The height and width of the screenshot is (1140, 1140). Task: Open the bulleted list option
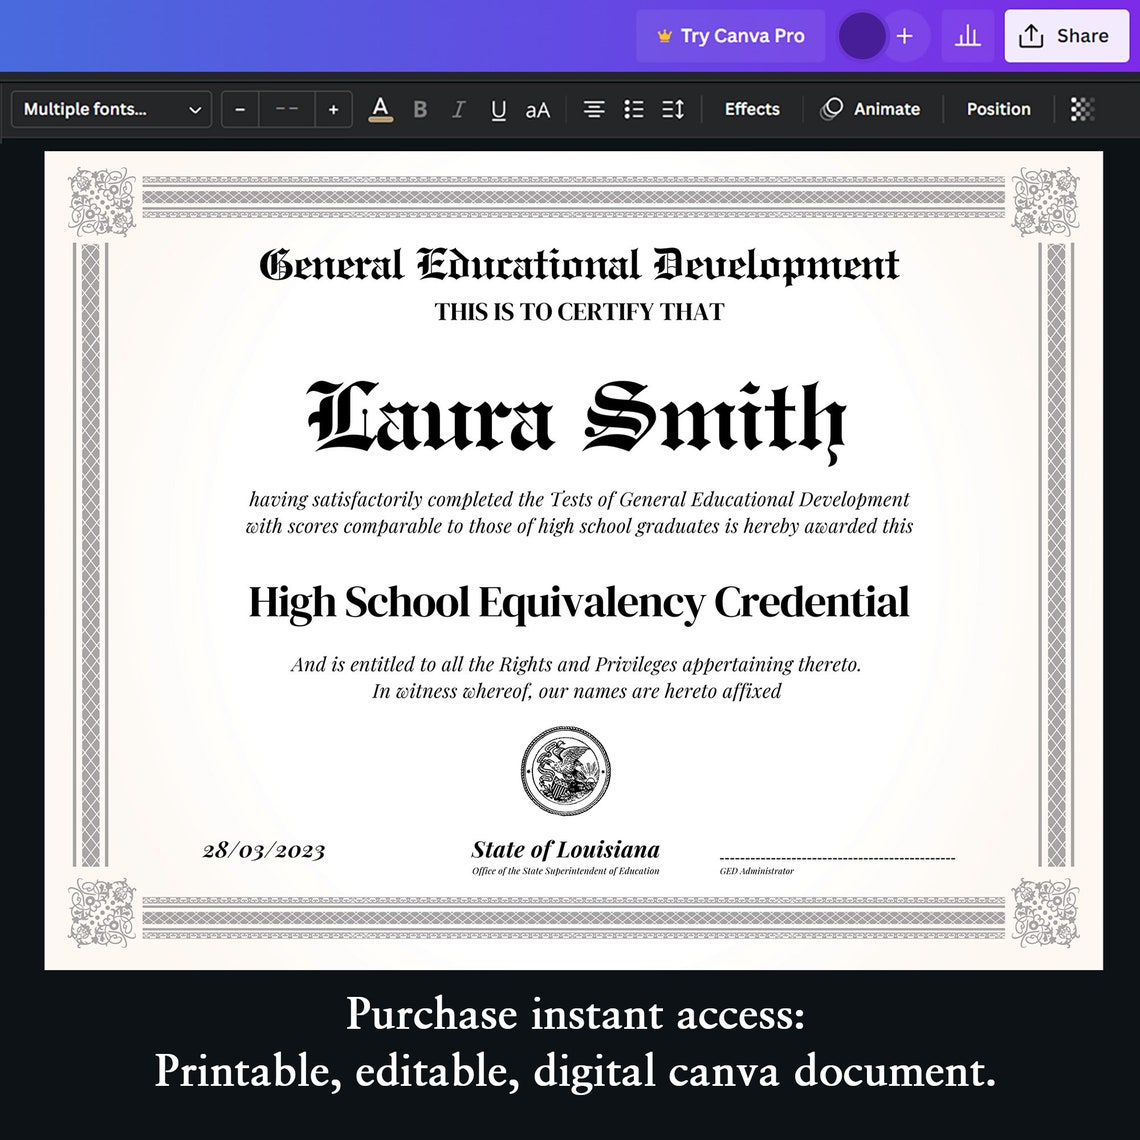coord(634,109)
